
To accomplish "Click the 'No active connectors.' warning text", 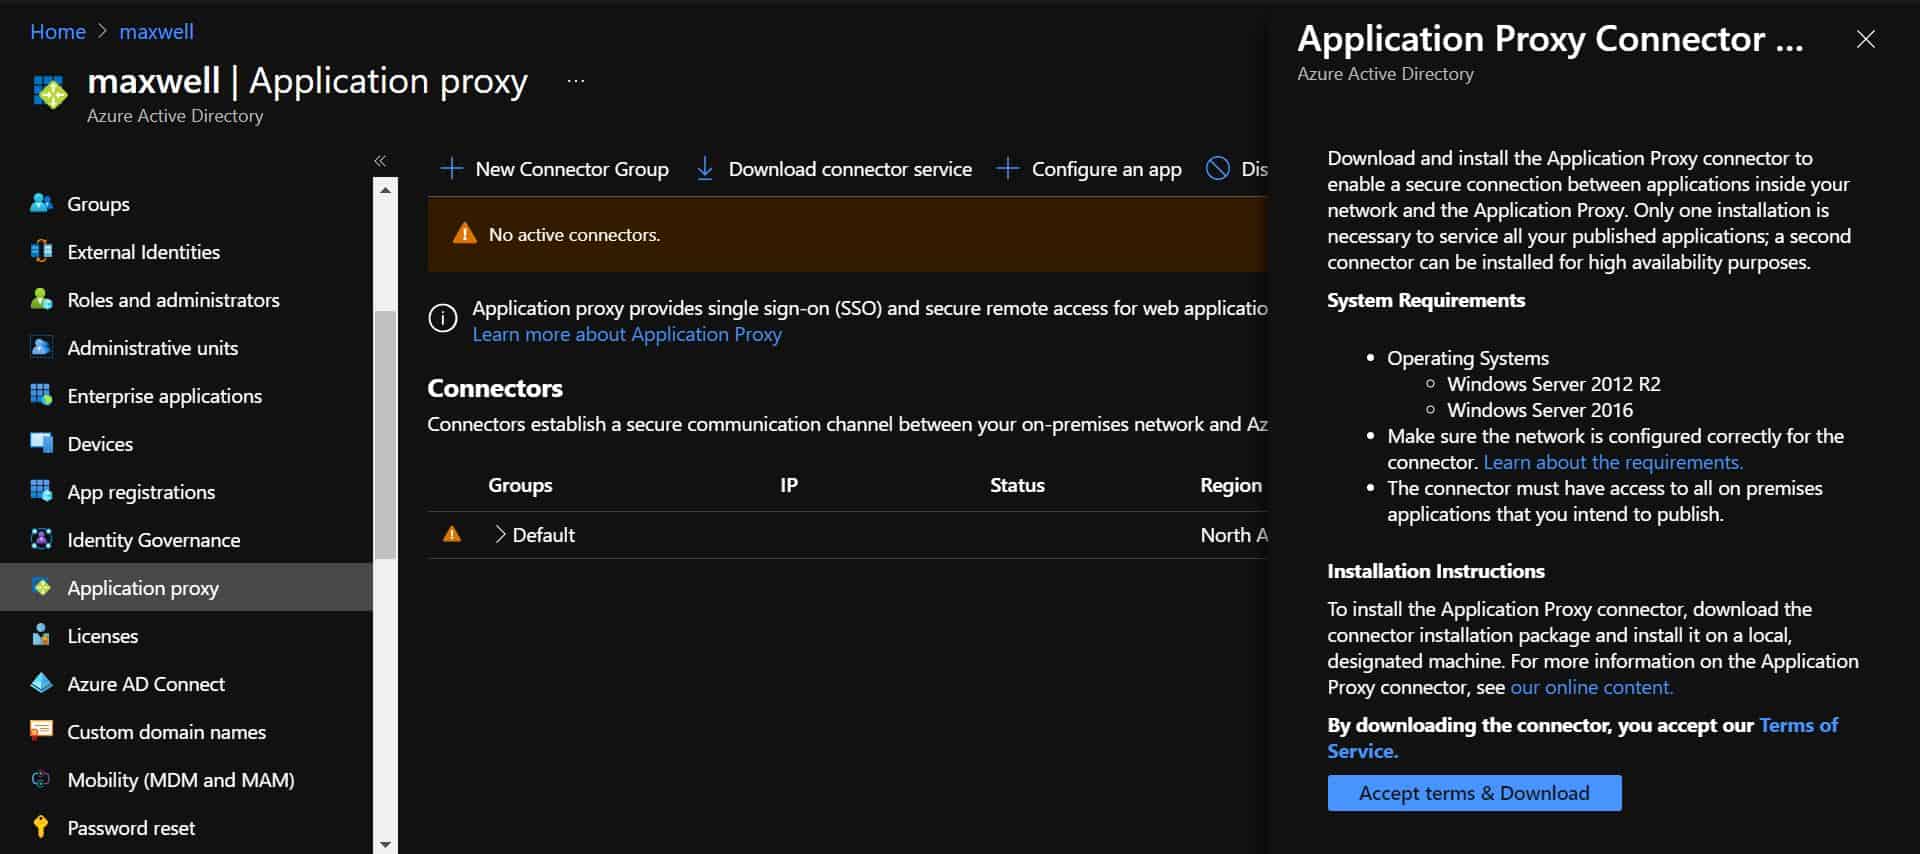I will point(574,234).
